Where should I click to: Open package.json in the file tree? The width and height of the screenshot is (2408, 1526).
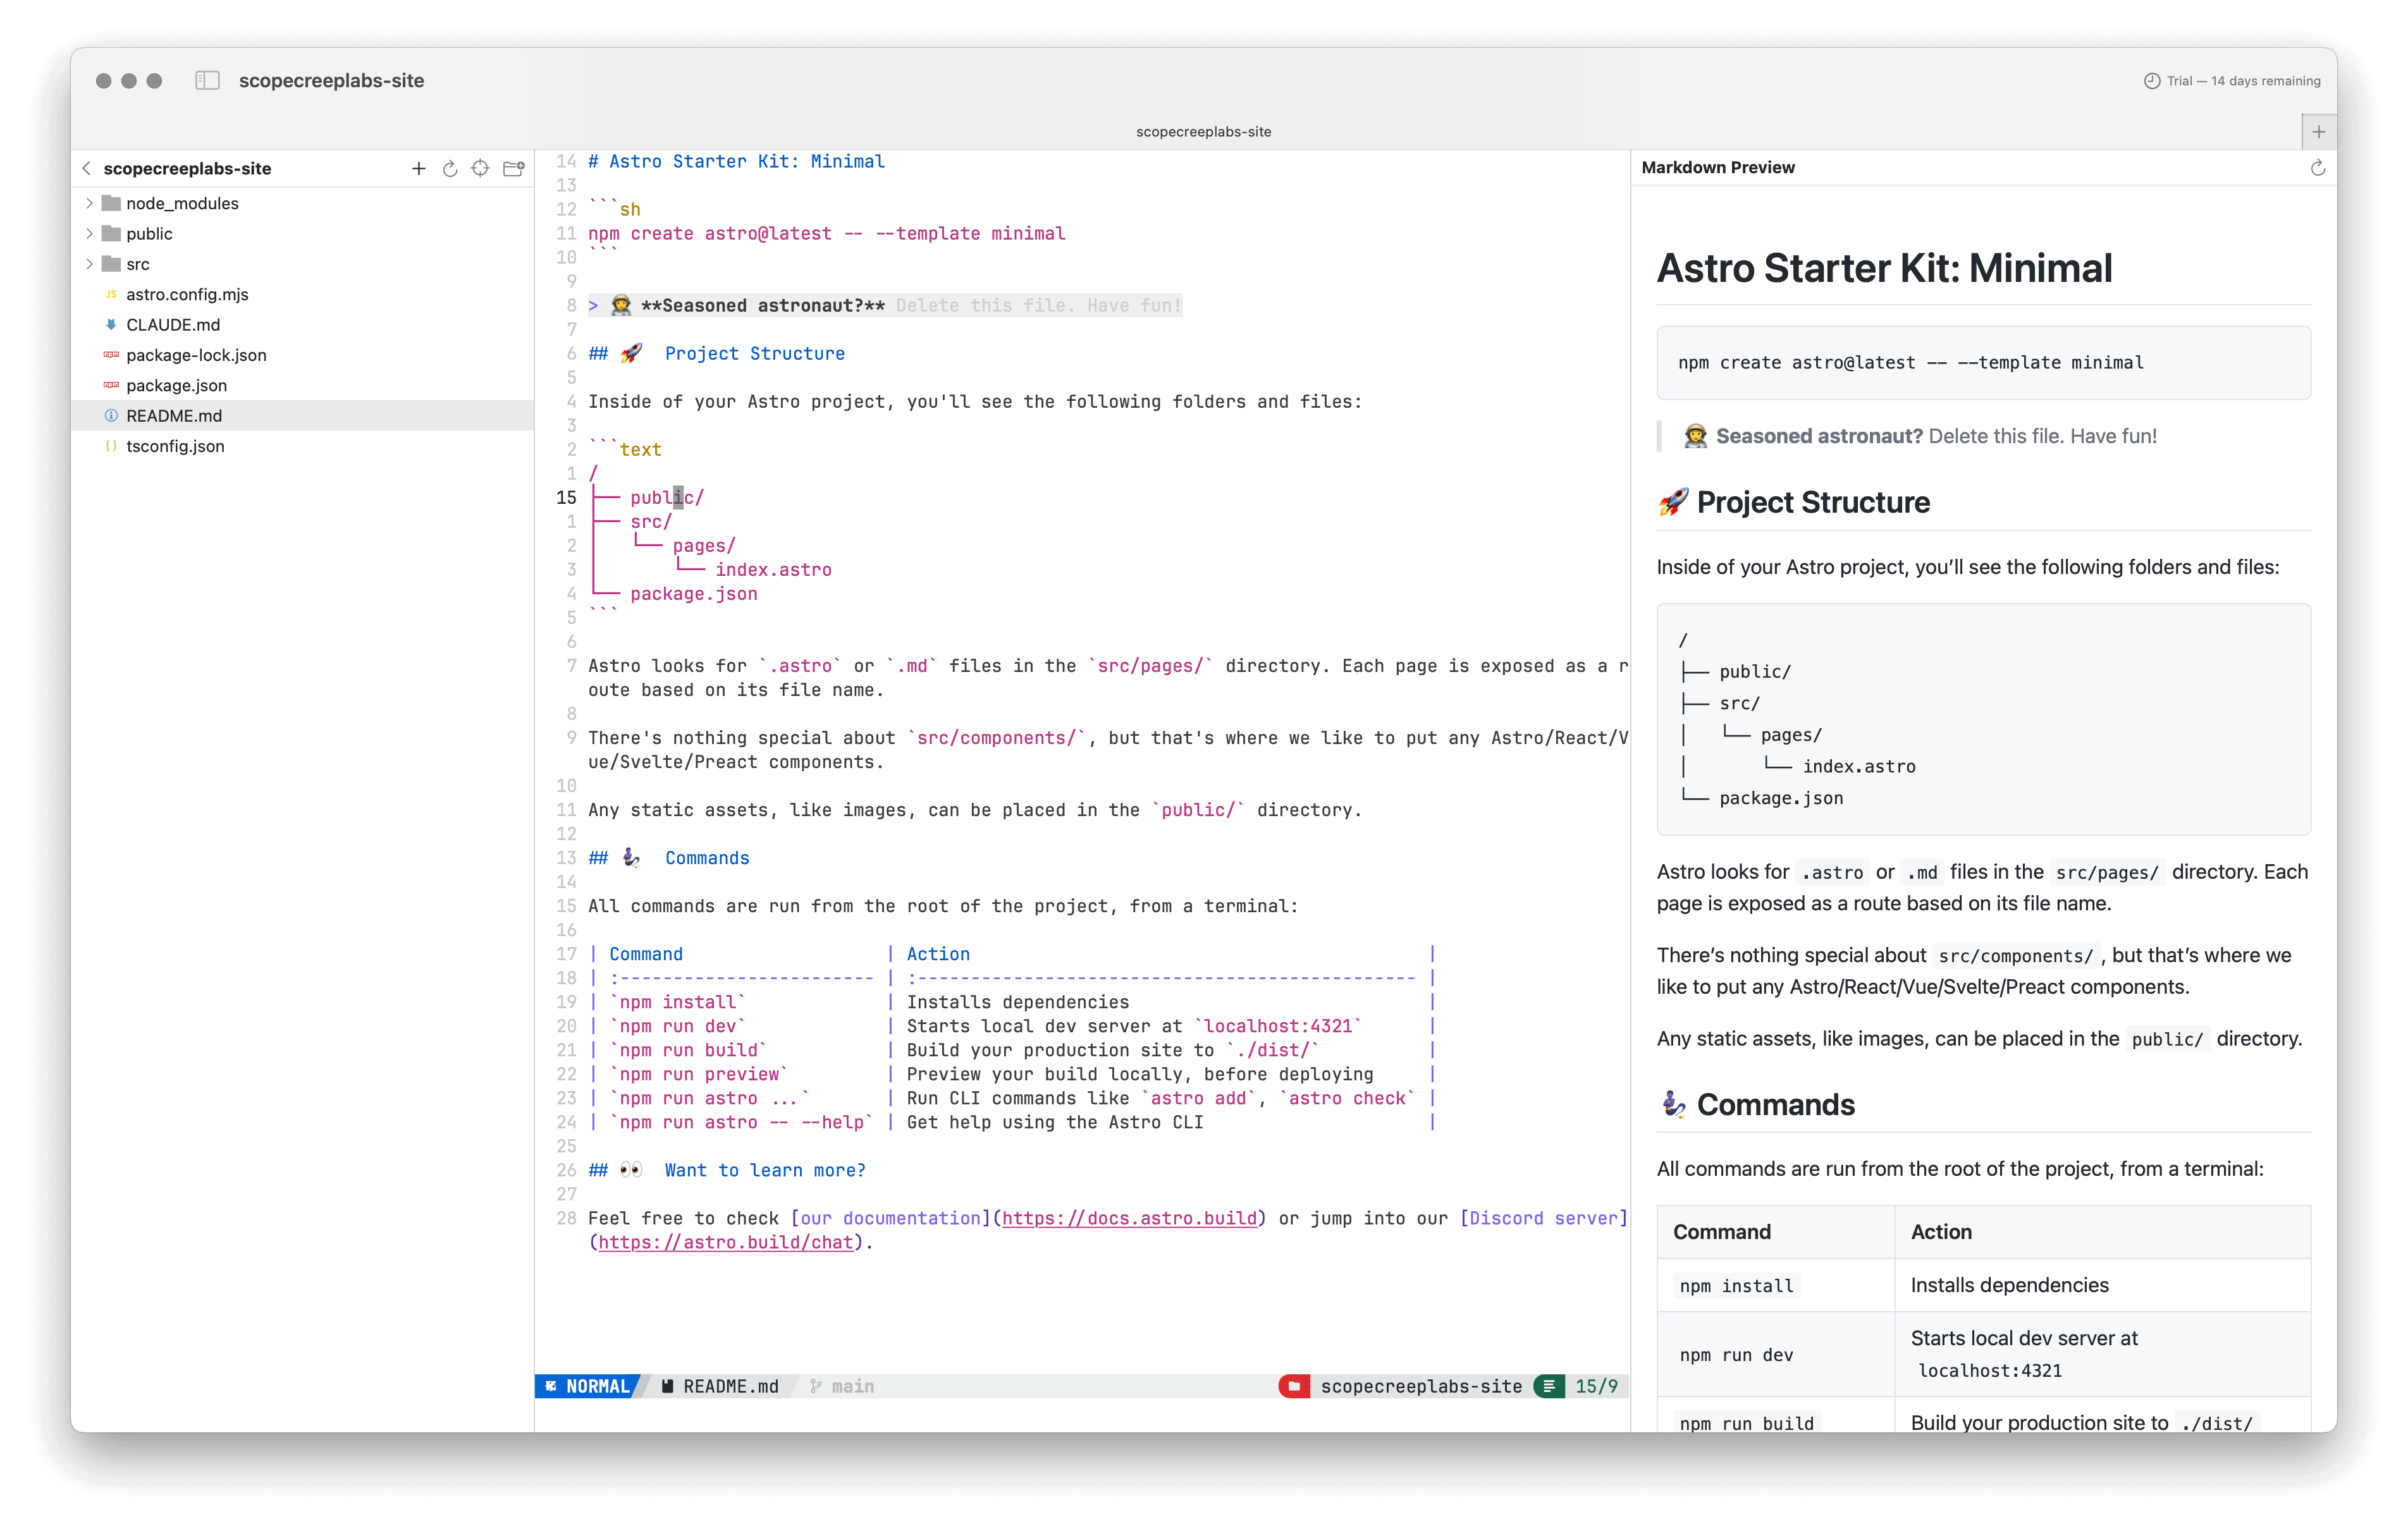coord(176,385)
